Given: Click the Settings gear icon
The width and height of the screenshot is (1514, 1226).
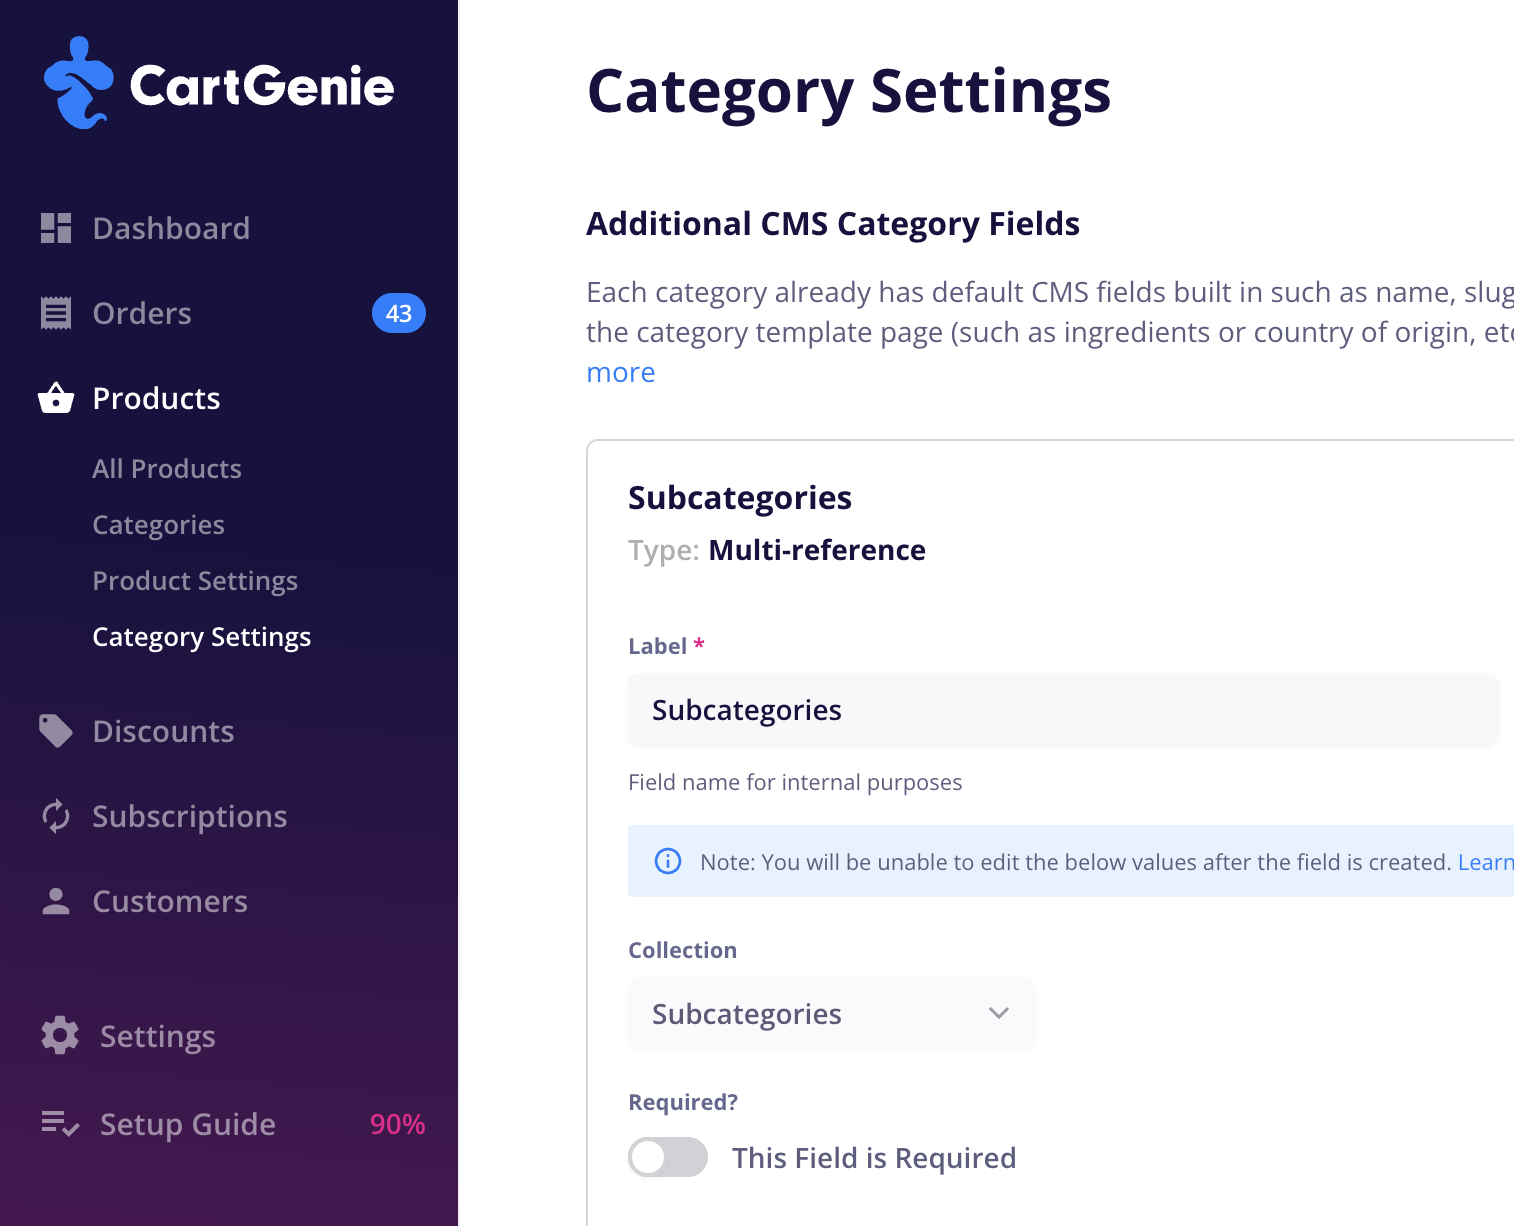Looking at the screenshot, I should [x=60, y=1036].
